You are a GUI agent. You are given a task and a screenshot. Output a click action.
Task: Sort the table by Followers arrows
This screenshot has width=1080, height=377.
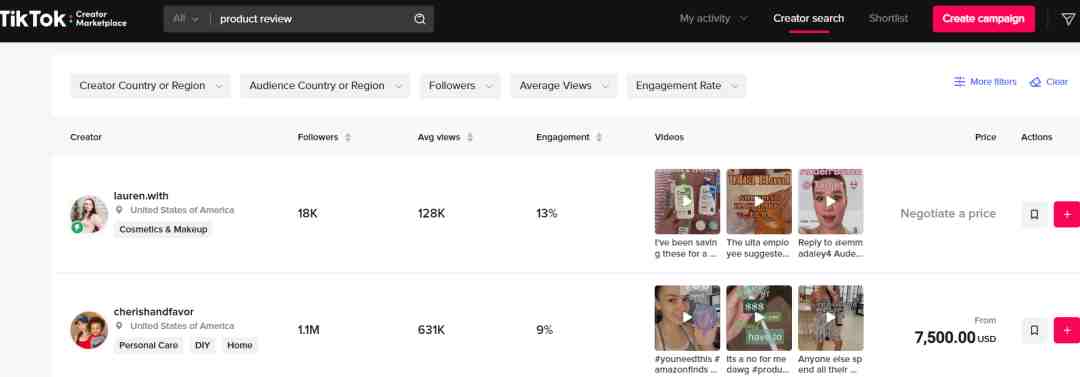(348, 138)
